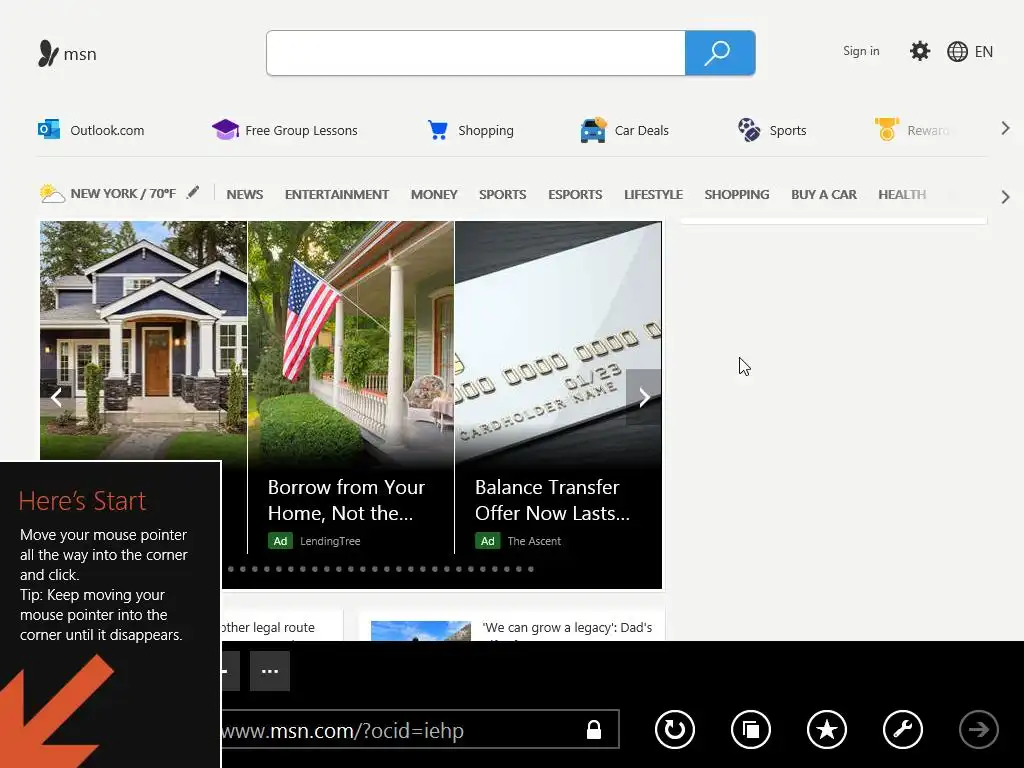
Task: Open the Borrow from Your Home headline
Action: pyautogui.click(x=346, y=500)
